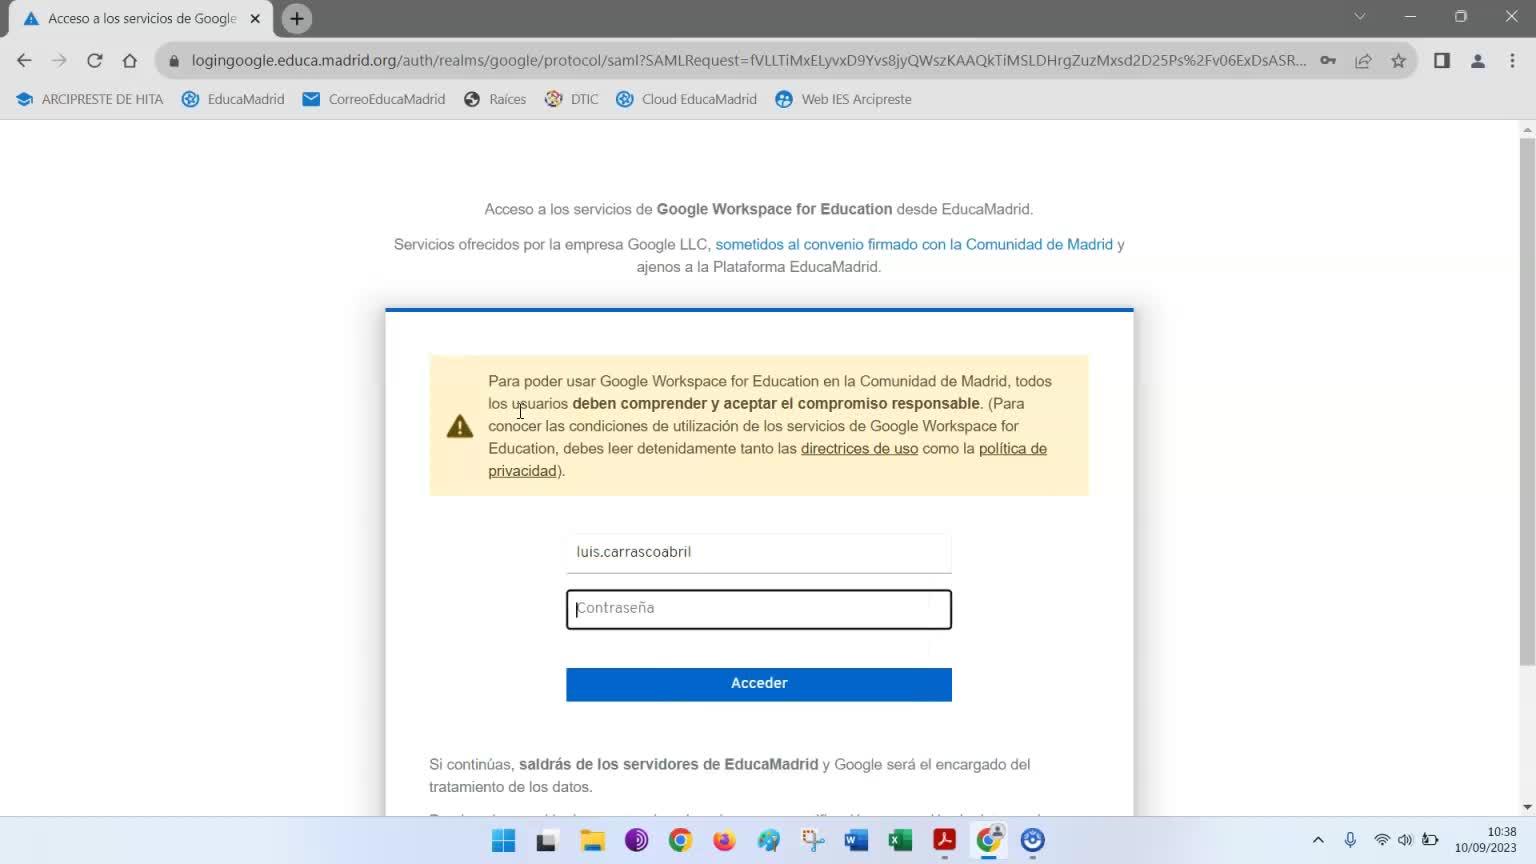Open Microsoft Word from the taskbar
Image resolution: width=1536 pixels, height=864 pixels.
coord(856,840)
